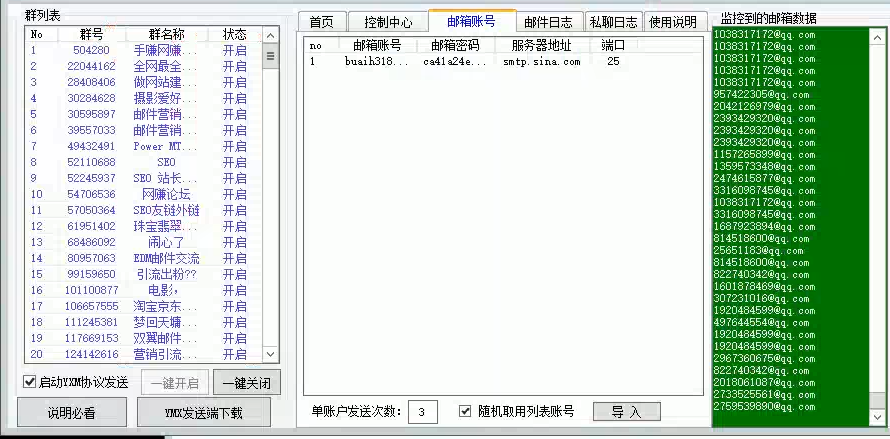Click the 单账户发送次数 input field

tap(421, 412)
